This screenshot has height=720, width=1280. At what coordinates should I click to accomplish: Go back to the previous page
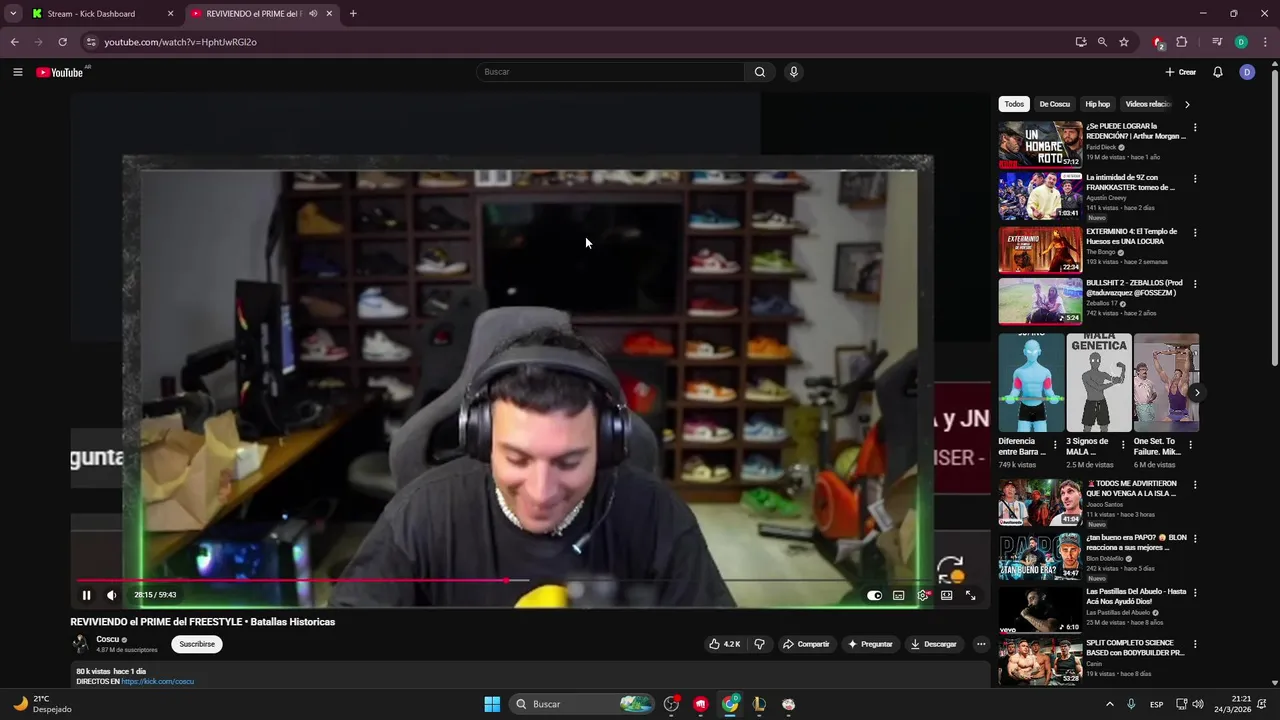(14, 42)
